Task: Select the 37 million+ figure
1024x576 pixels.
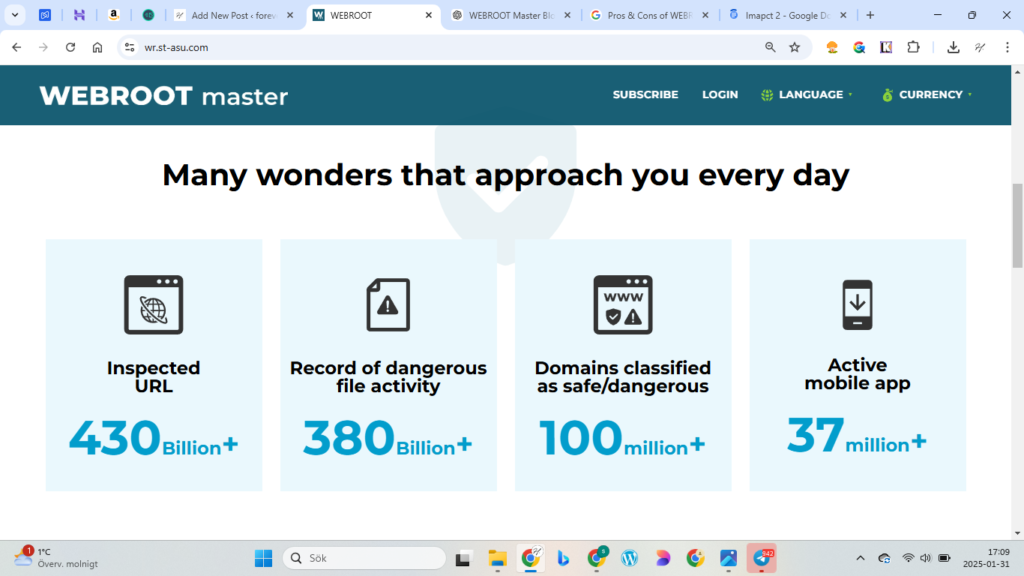Action: point(857,436)
